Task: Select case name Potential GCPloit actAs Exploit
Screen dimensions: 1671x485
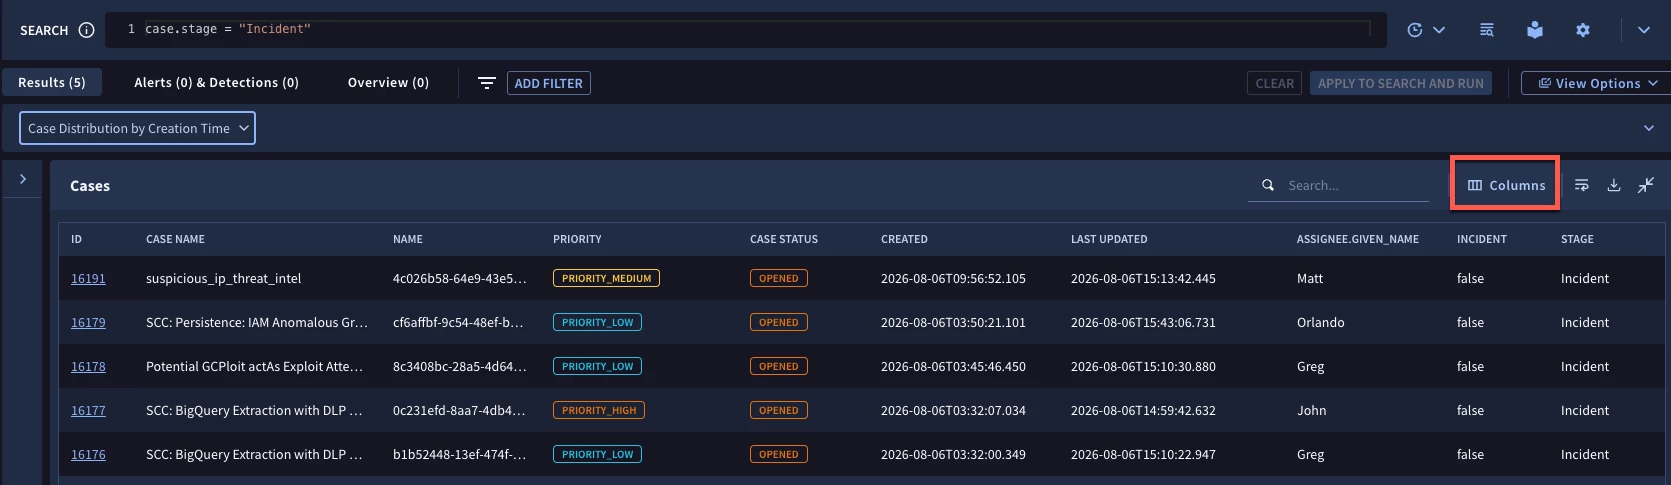Action: coord(254,366)
